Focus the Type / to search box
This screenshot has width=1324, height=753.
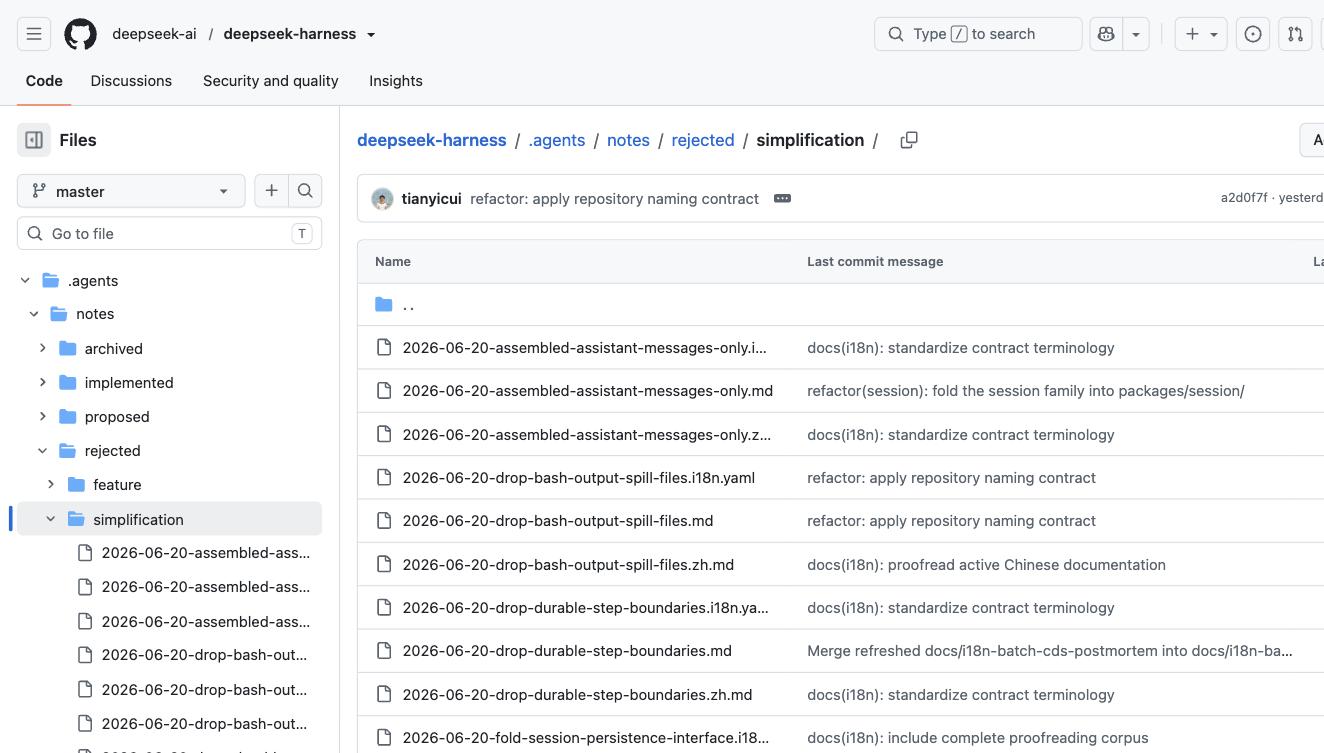978,34
